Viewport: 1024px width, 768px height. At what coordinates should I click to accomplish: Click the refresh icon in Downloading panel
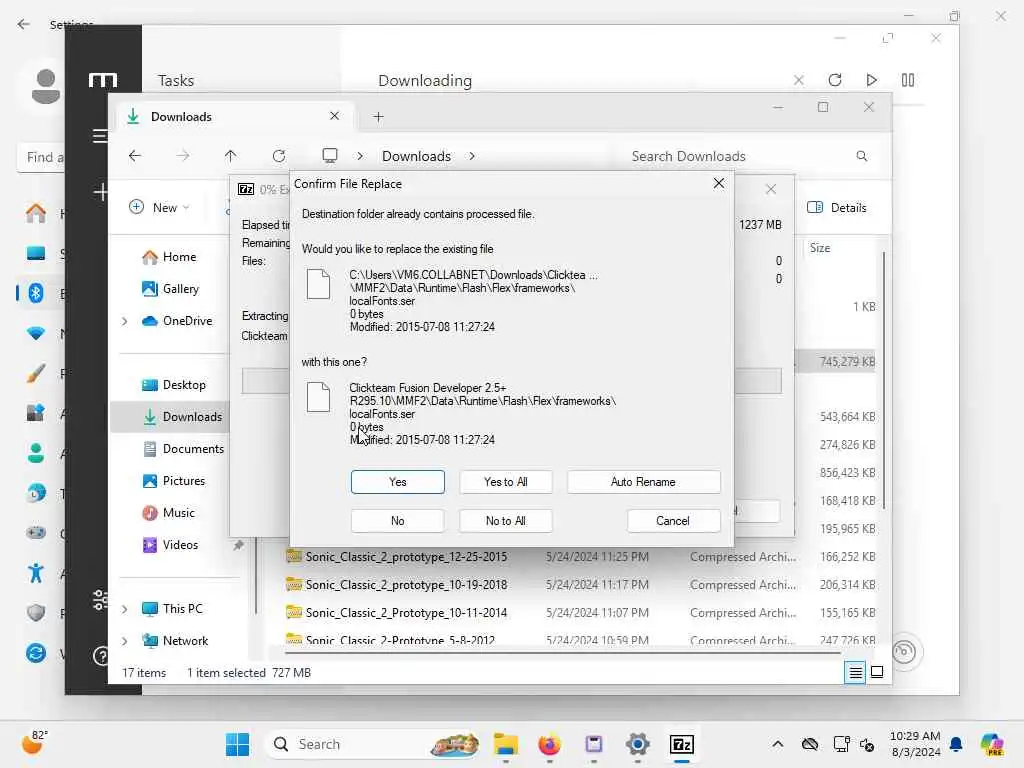835,80
